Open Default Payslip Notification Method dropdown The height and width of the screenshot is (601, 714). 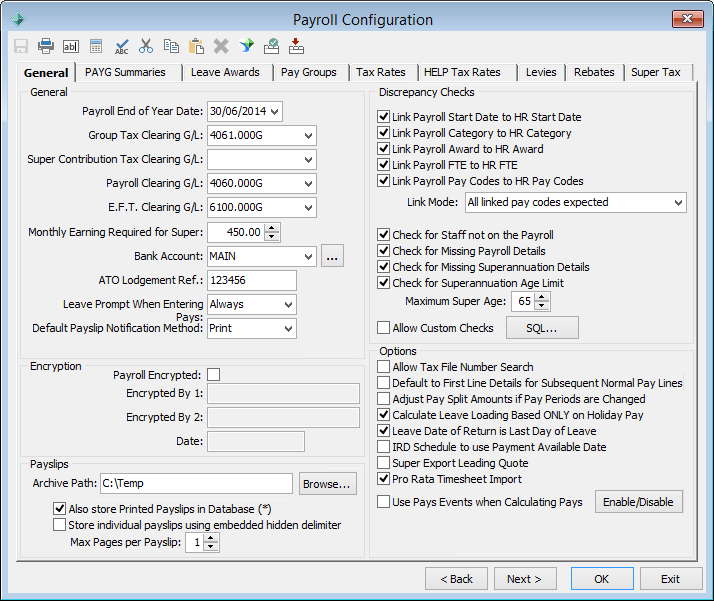[288, 329]
